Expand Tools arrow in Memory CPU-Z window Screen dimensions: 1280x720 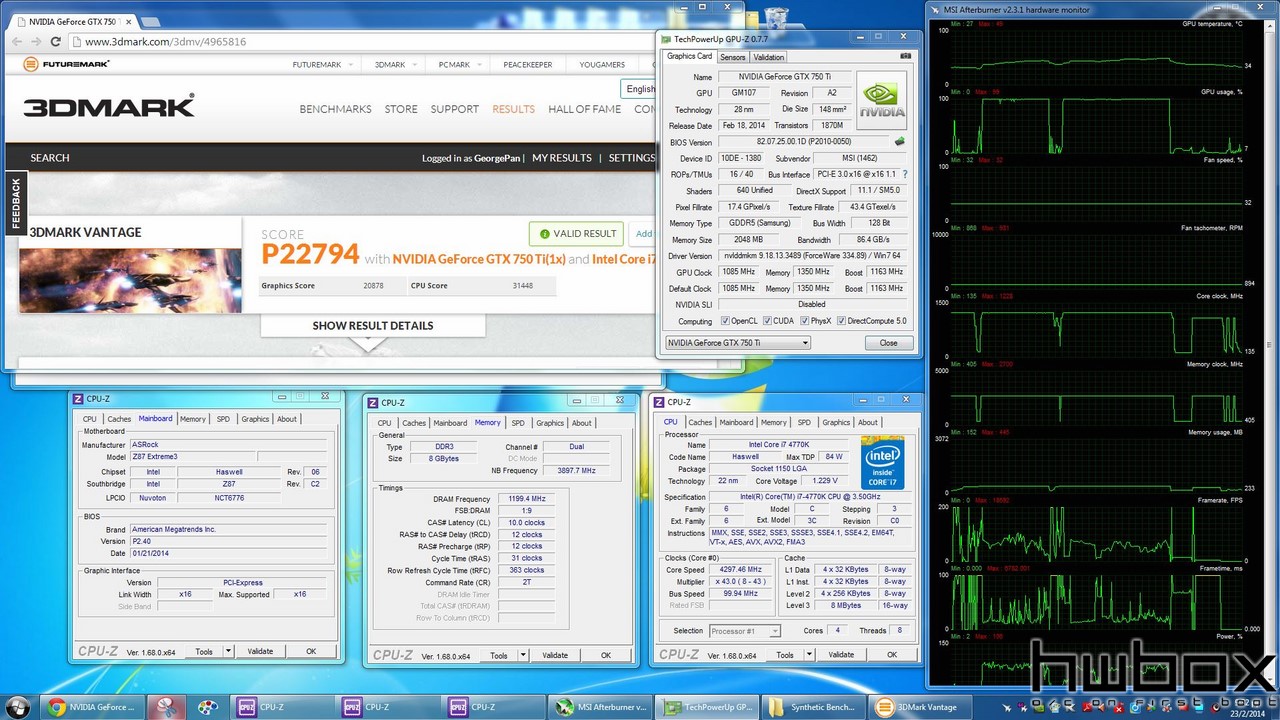tap(523, 655)
